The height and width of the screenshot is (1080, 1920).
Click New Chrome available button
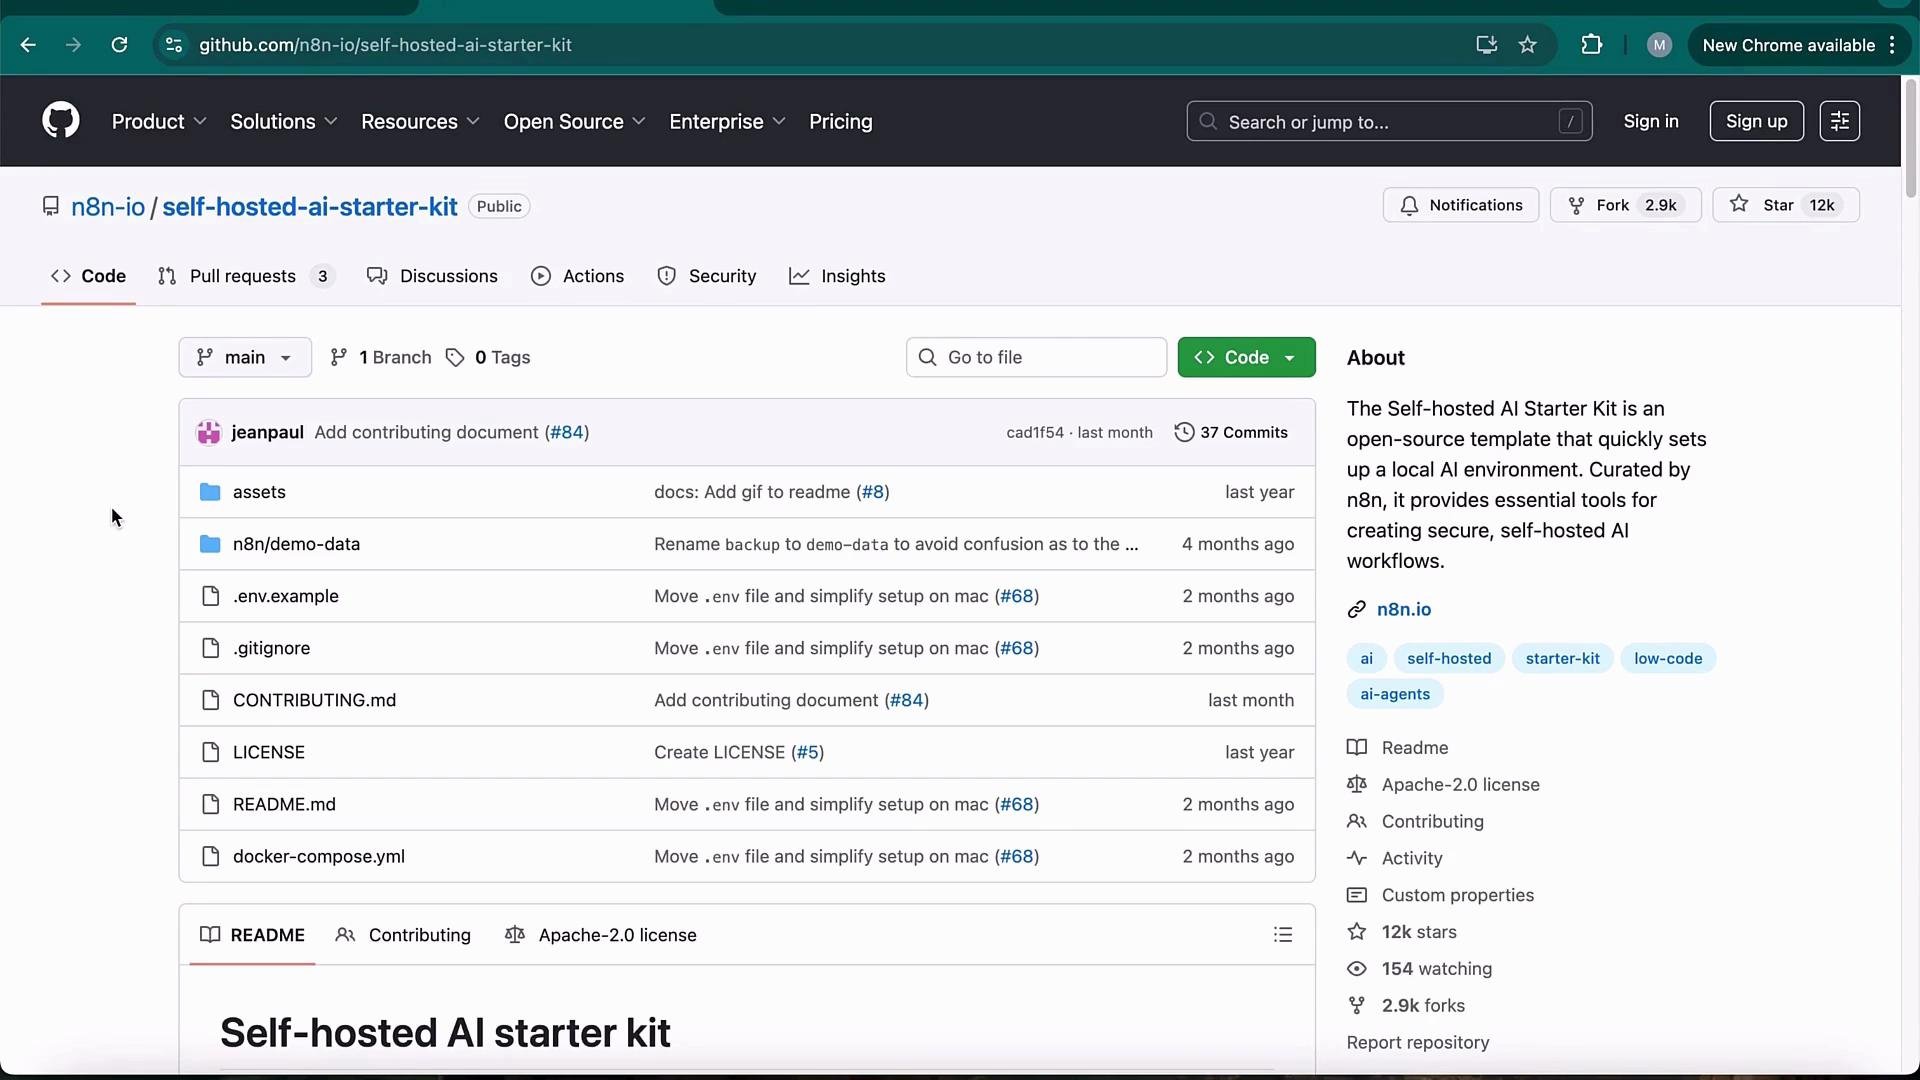tap(1788, 45)
